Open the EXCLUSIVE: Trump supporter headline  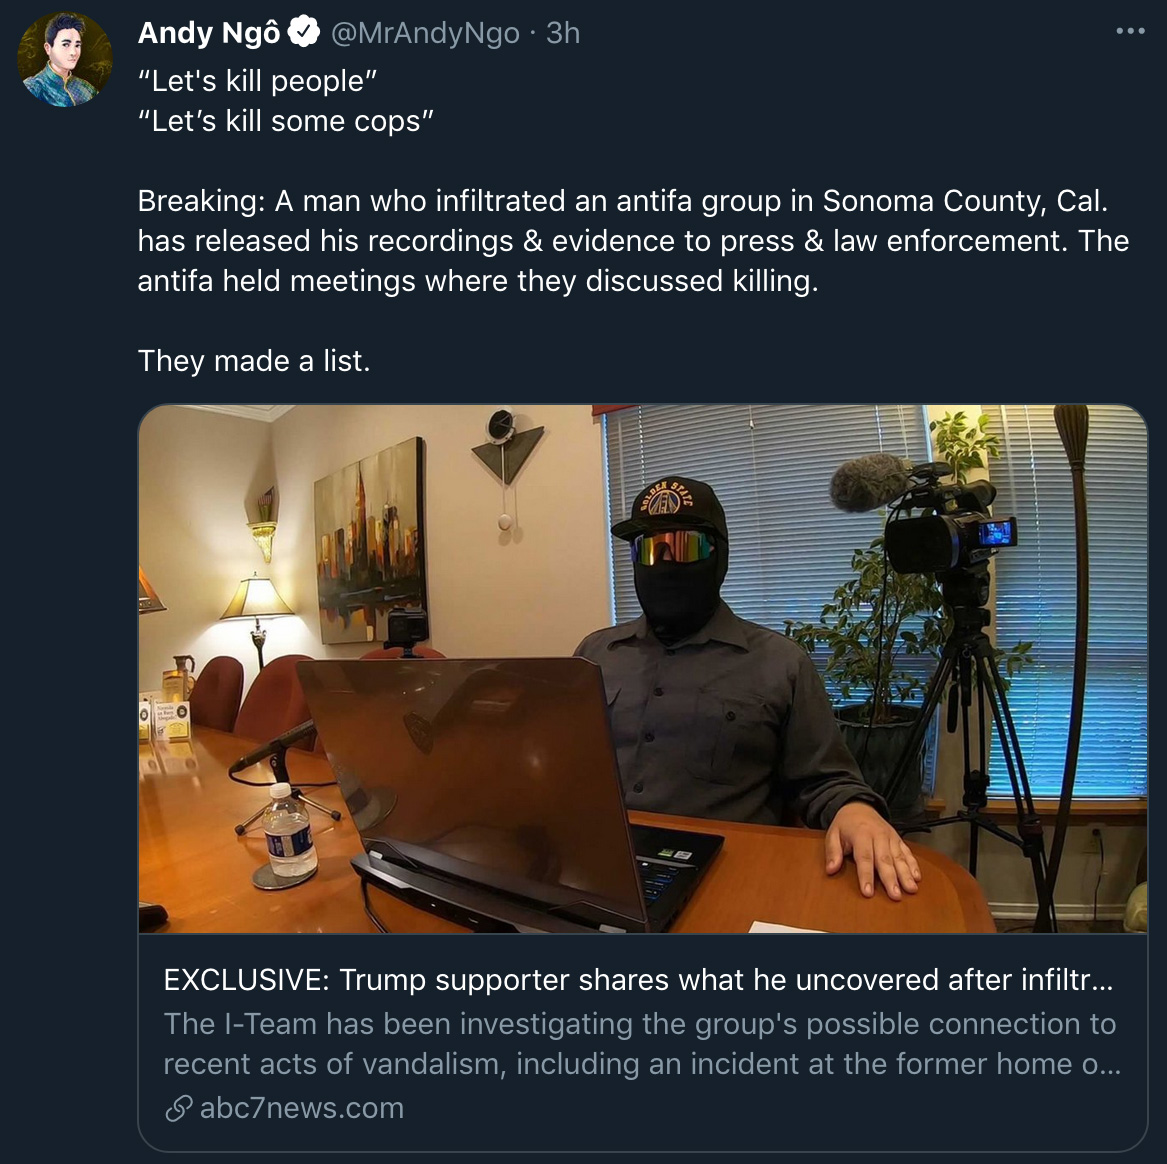click(638, 979)
